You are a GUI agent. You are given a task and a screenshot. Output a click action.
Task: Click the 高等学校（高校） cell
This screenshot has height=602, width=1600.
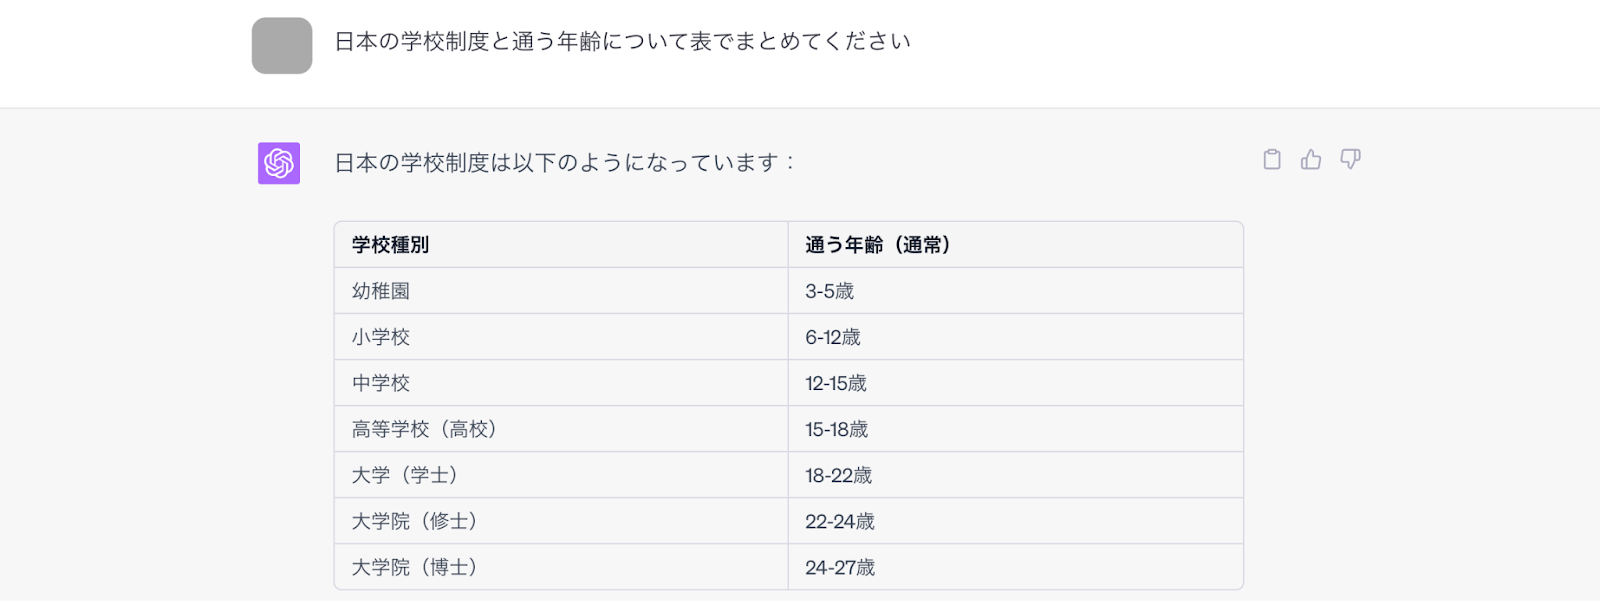point(424,429)
